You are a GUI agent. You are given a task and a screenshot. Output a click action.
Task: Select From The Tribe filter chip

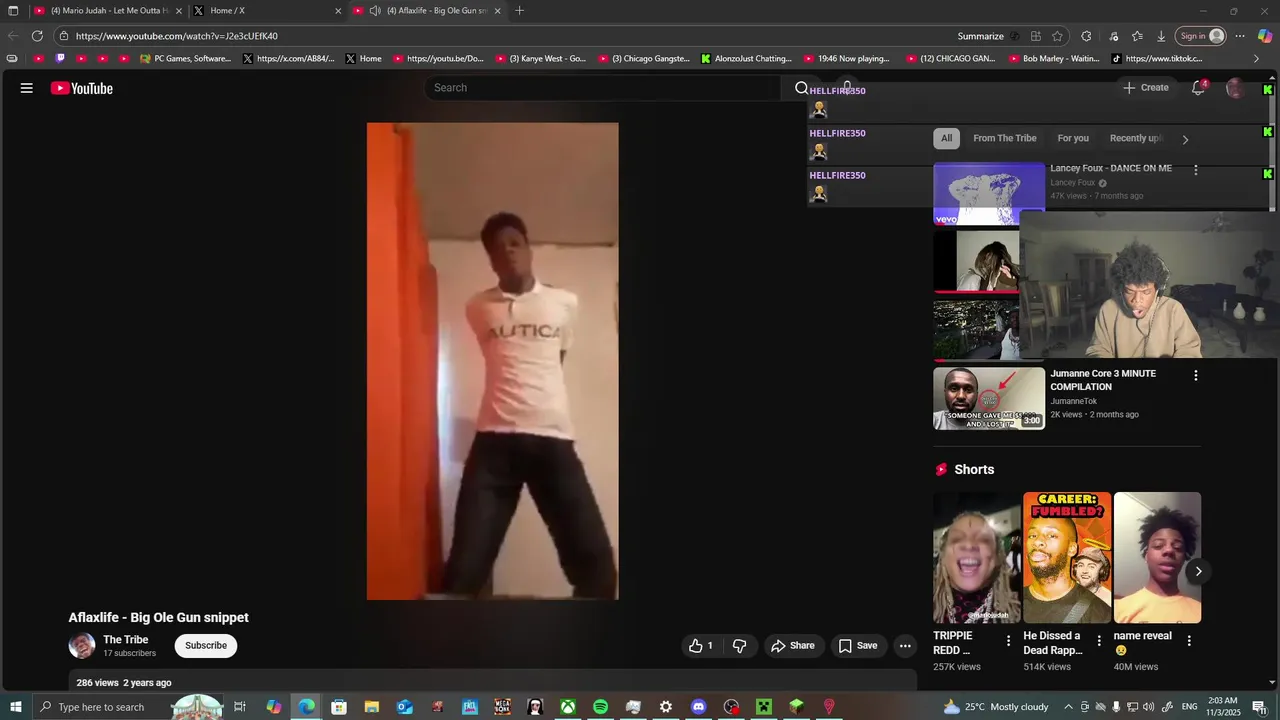click(x=1005, y=139)
